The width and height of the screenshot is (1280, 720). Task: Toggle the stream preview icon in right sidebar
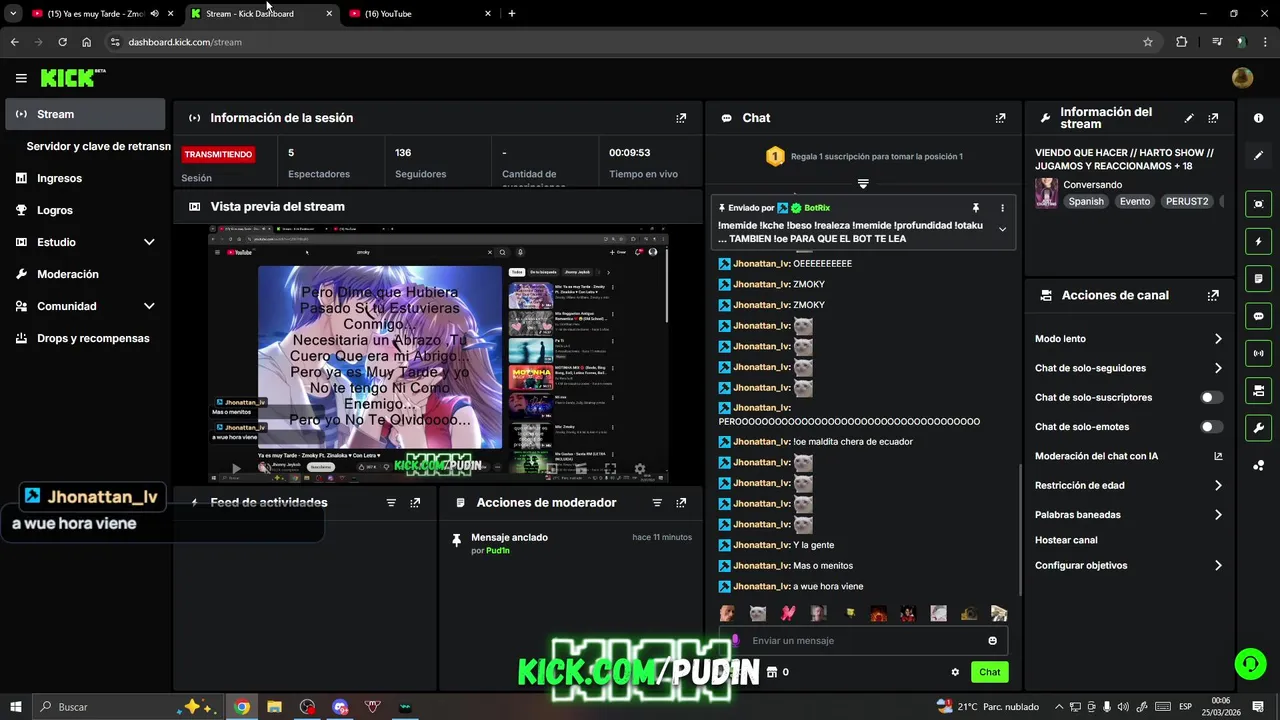[1258, 204]
